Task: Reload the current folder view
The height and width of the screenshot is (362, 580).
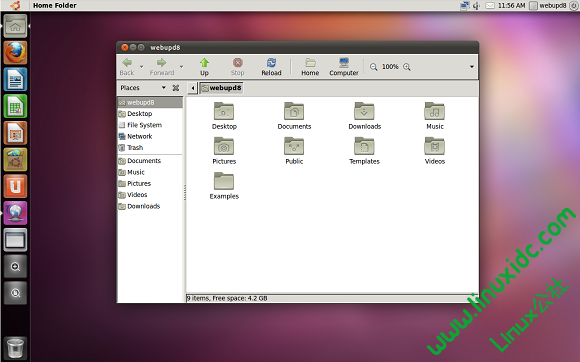Action: click(x=271, y=67)
